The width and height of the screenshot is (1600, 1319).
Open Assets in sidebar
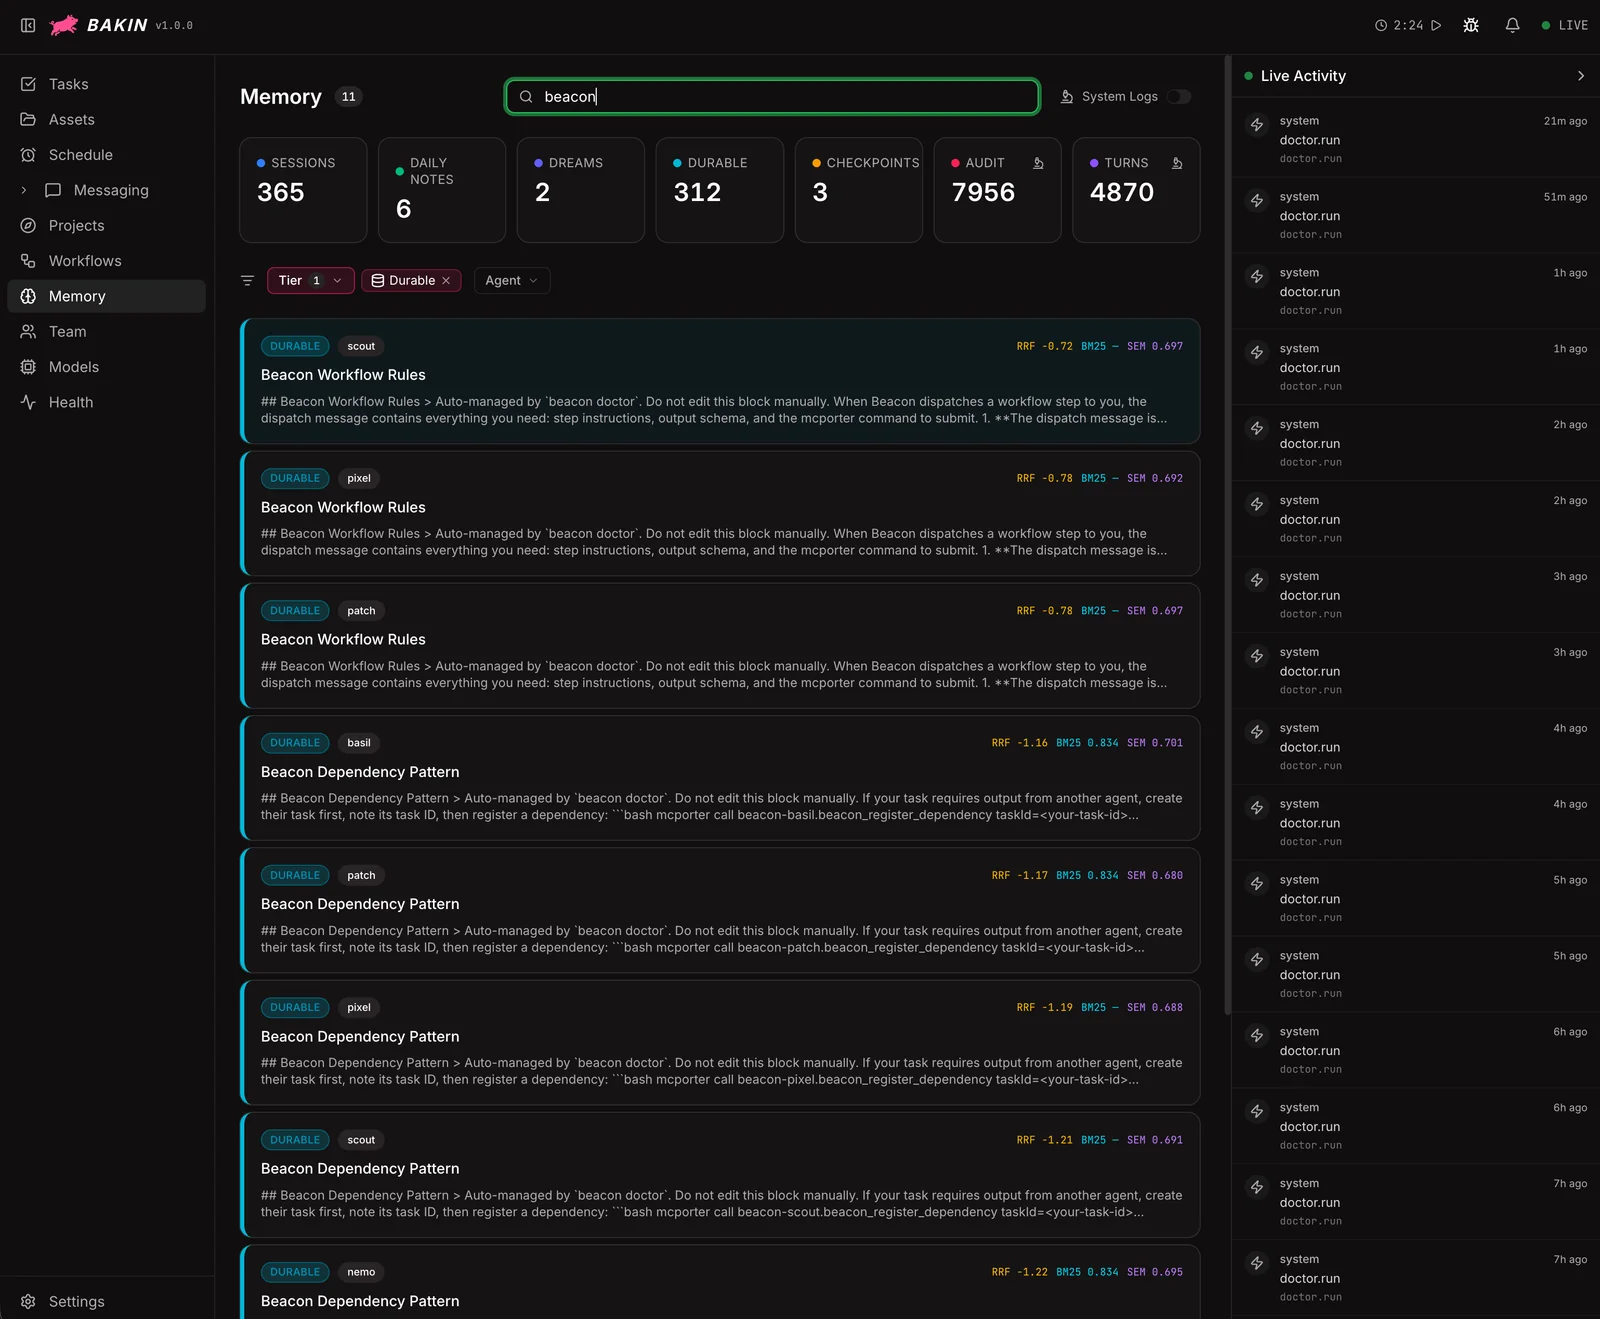pos(106,119)
